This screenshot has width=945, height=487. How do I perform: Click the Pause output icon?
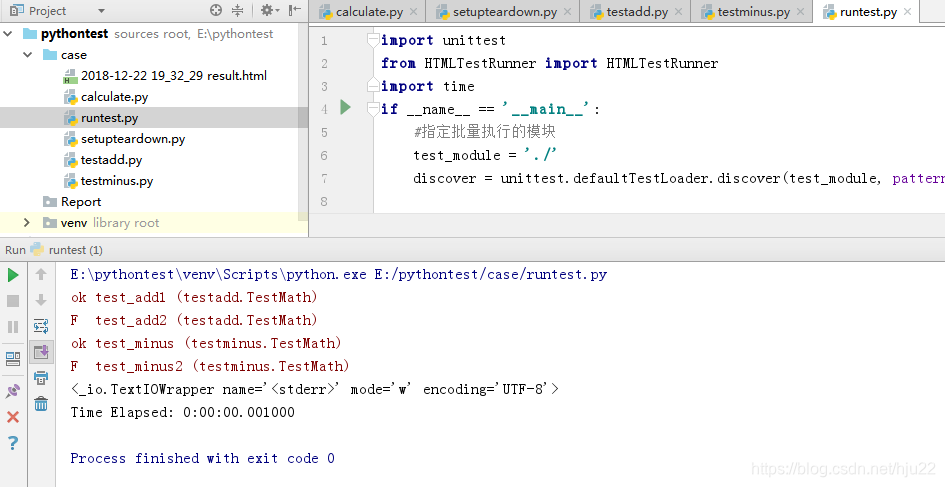(x=13, y=327)
